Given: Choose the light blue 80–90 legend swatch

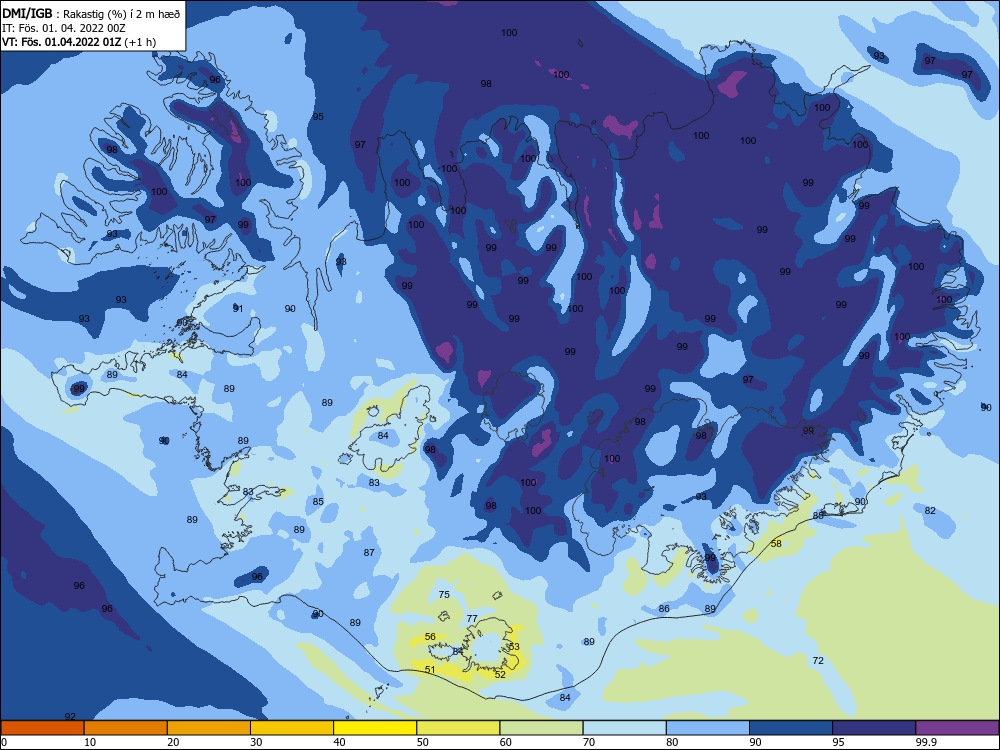Looking at the screenshot, I should click(x=708, y=728).
